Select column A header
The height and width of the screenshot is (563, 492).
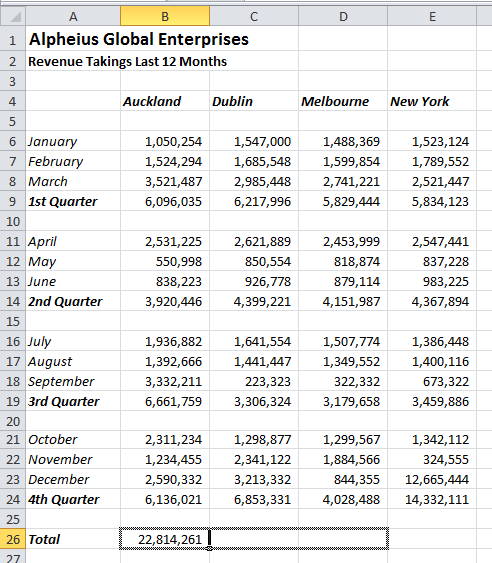tap(73, 17)
